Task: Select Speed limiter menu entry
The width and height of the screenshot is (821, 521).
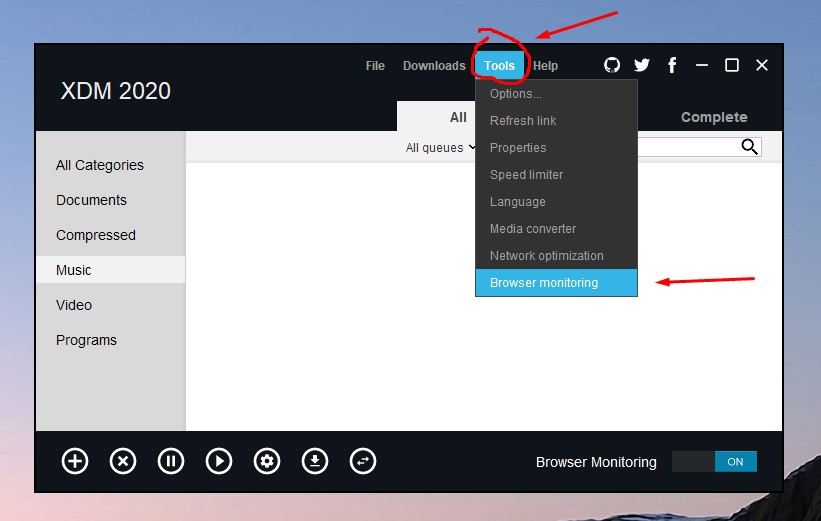Action: pyautogui.click(x=556, y=174)
